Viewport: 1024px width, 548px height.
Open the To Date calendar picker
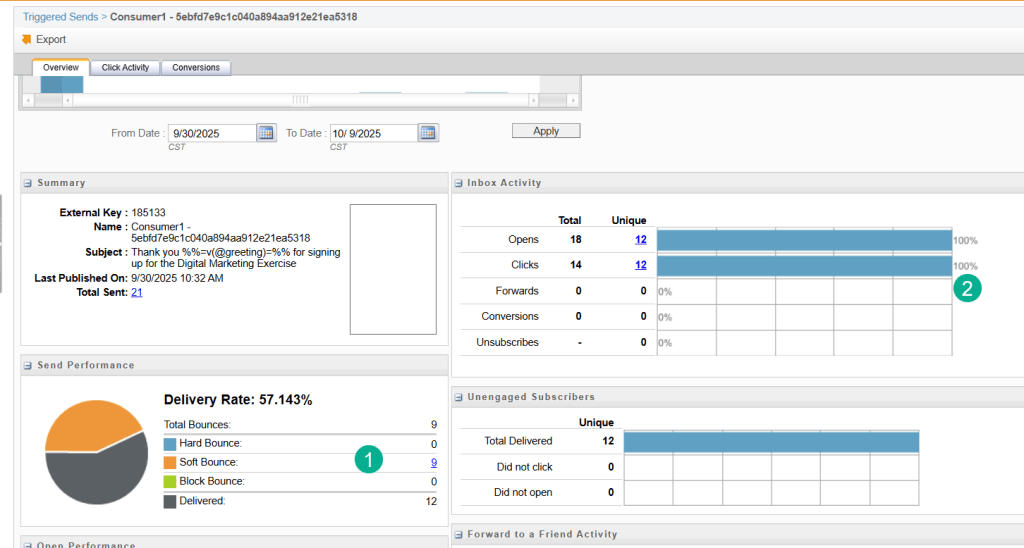(x=428, y=133)
